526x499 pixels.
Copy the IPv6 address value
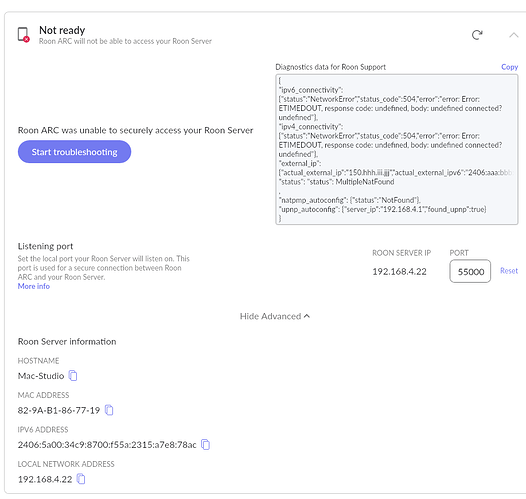coord(205,445)
